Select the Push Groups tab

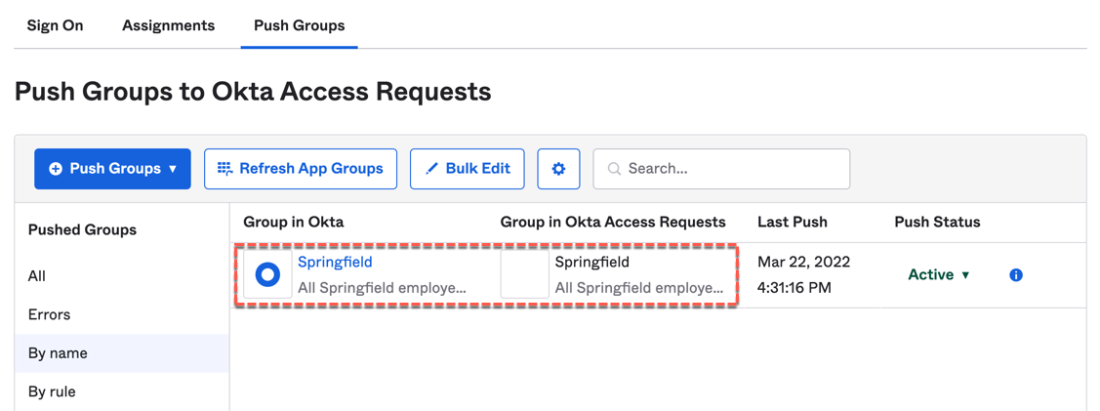point(299,25)
